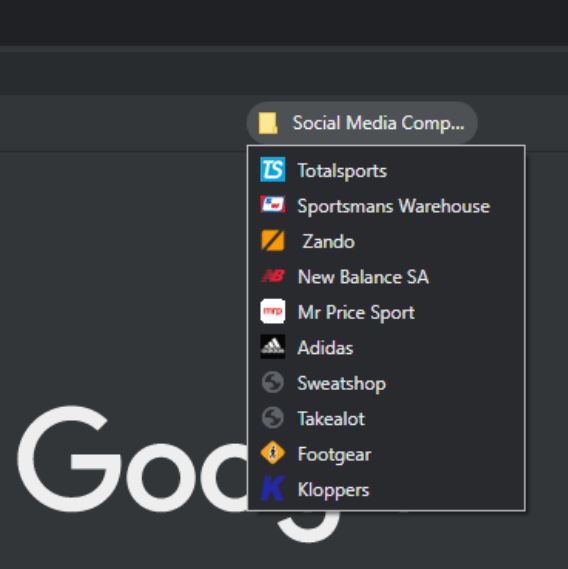Open the Footgear bookmark
The image size is (568, 569).
[x=386, y=454]
